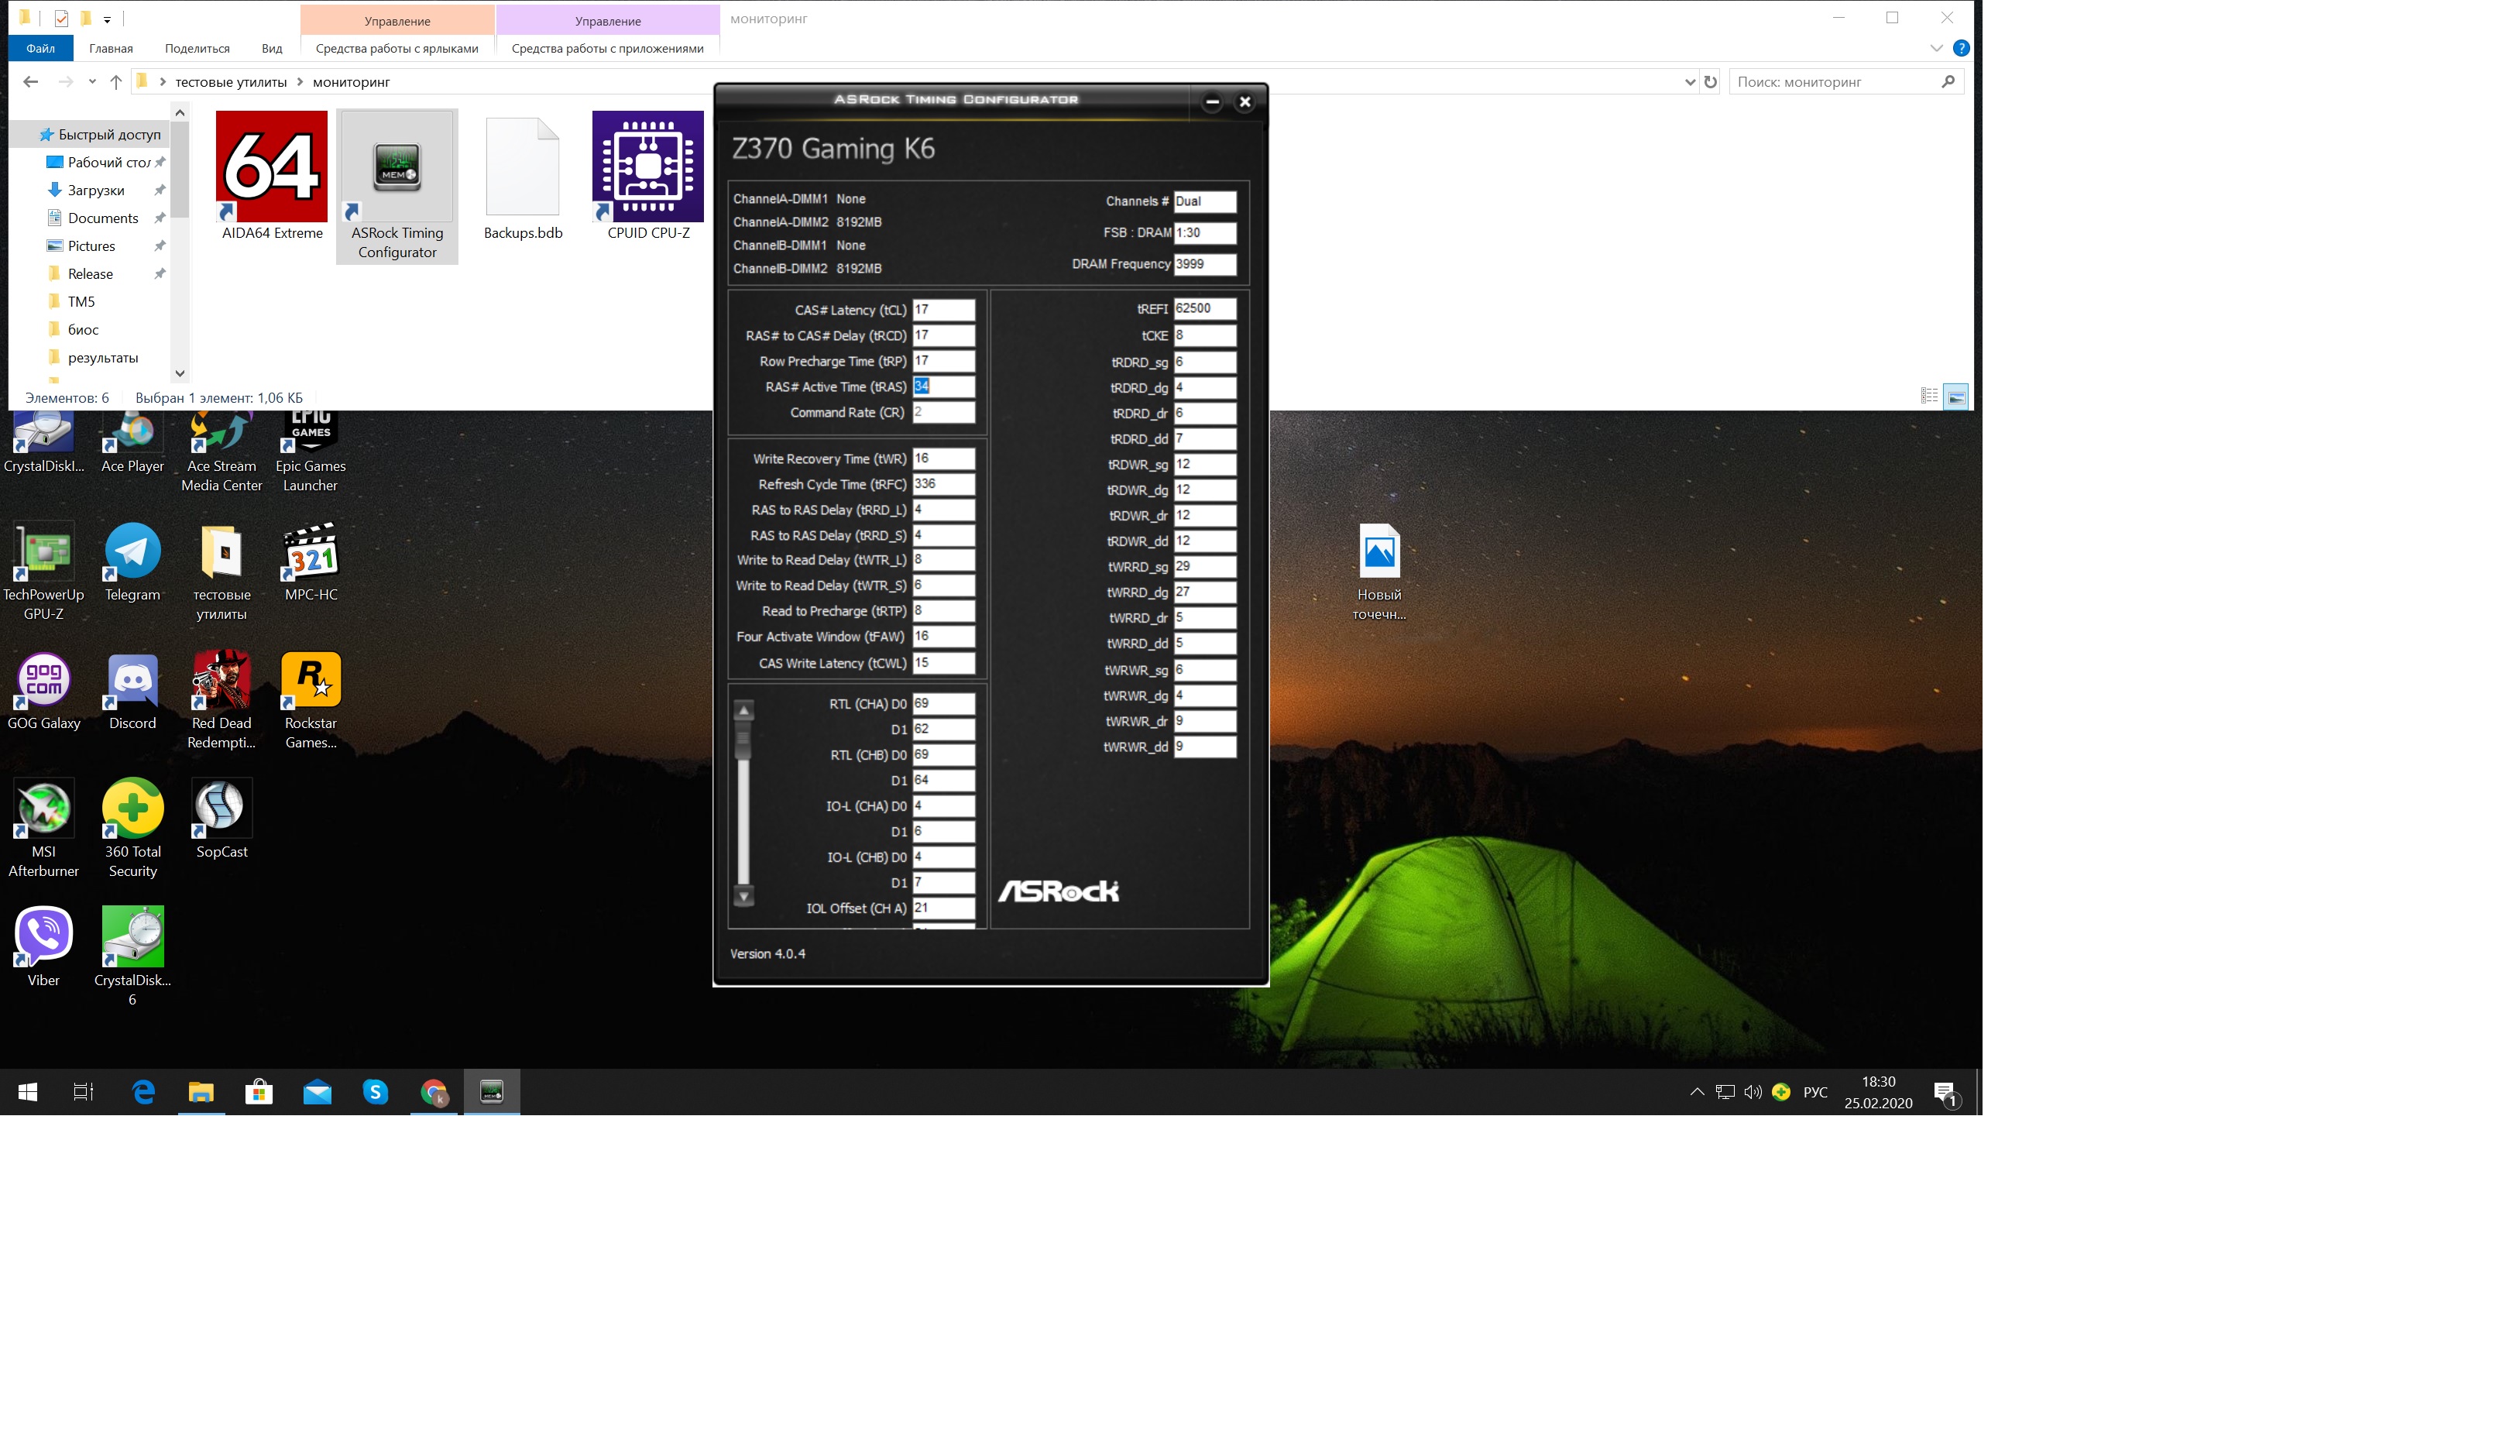Viewport: 2520px width, 1456px height.
Task: Click the tREFI value field
Action: (1204, 309)
